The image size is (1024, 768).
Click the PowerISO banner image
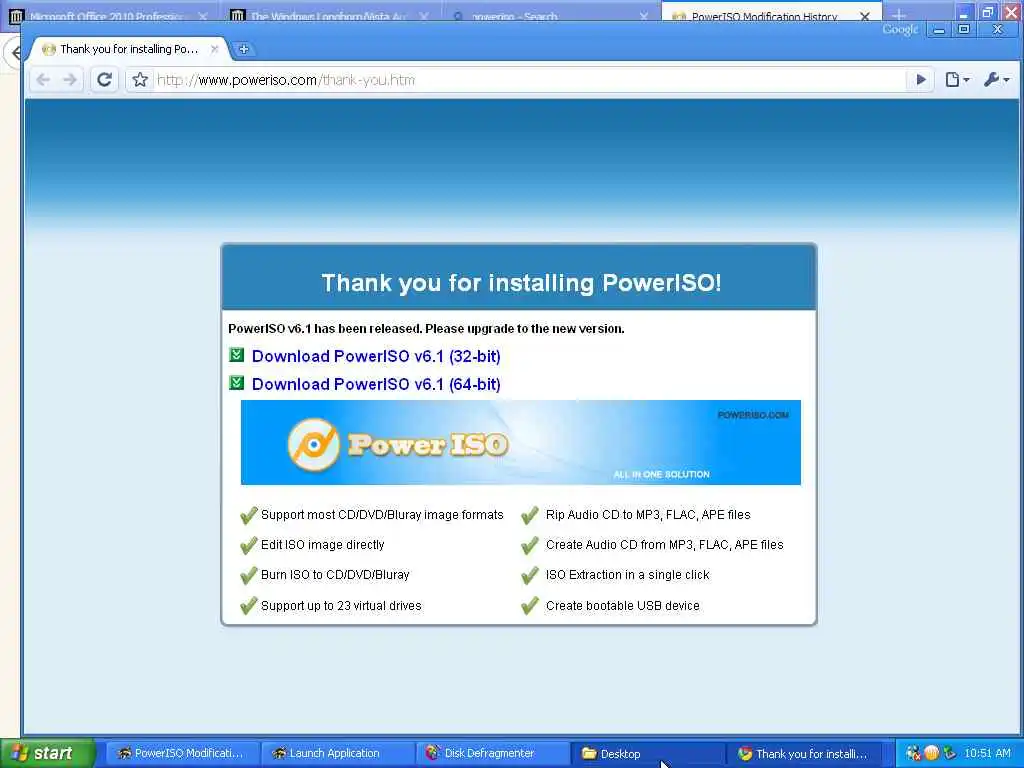point(520,442)
